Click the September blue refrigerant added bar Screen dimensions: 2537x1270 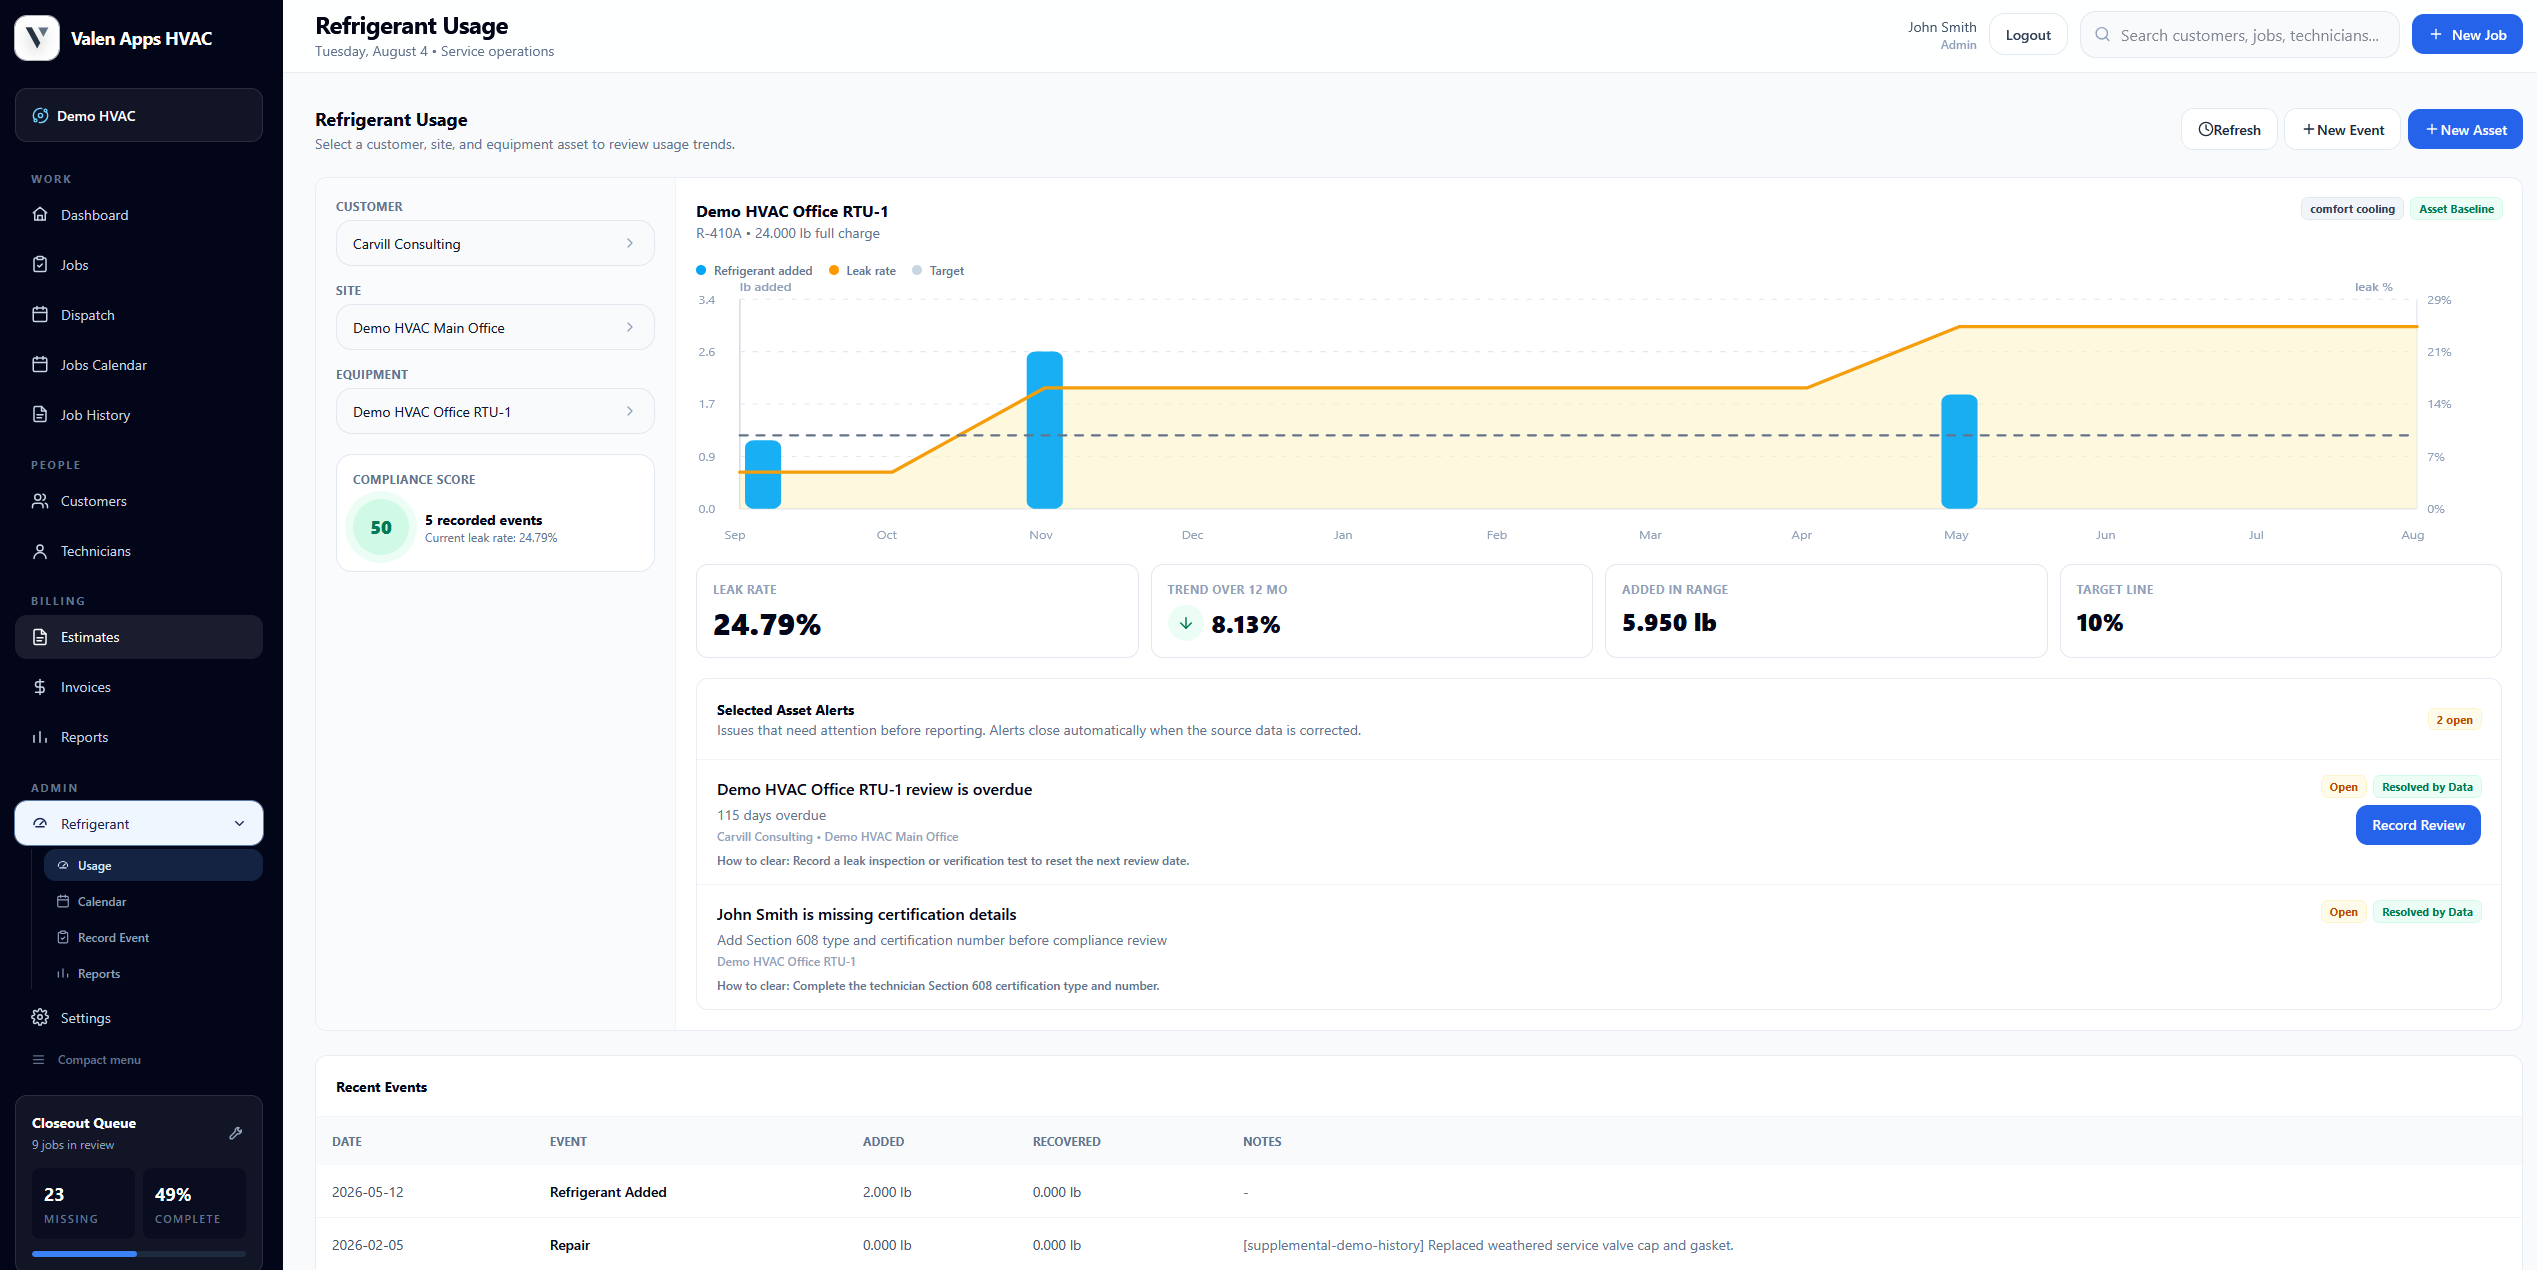pyautogui.click(x=763, y=474)
